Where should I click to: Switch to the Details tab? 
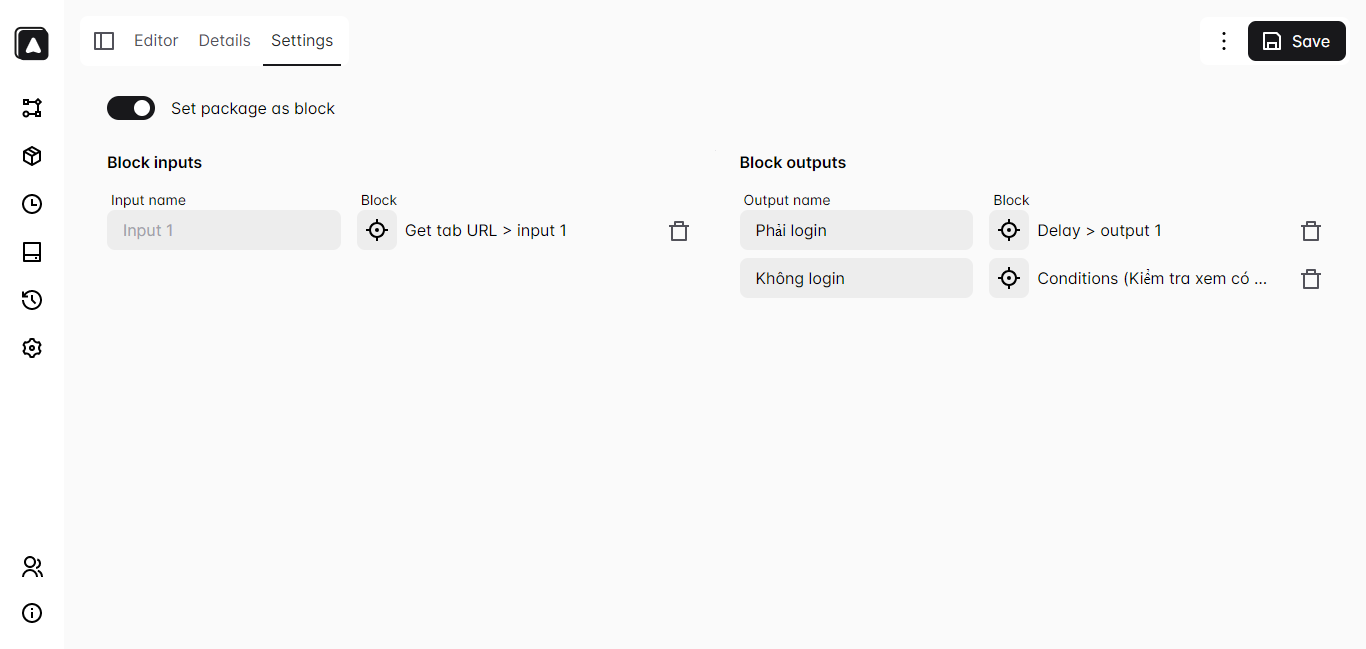224,40
